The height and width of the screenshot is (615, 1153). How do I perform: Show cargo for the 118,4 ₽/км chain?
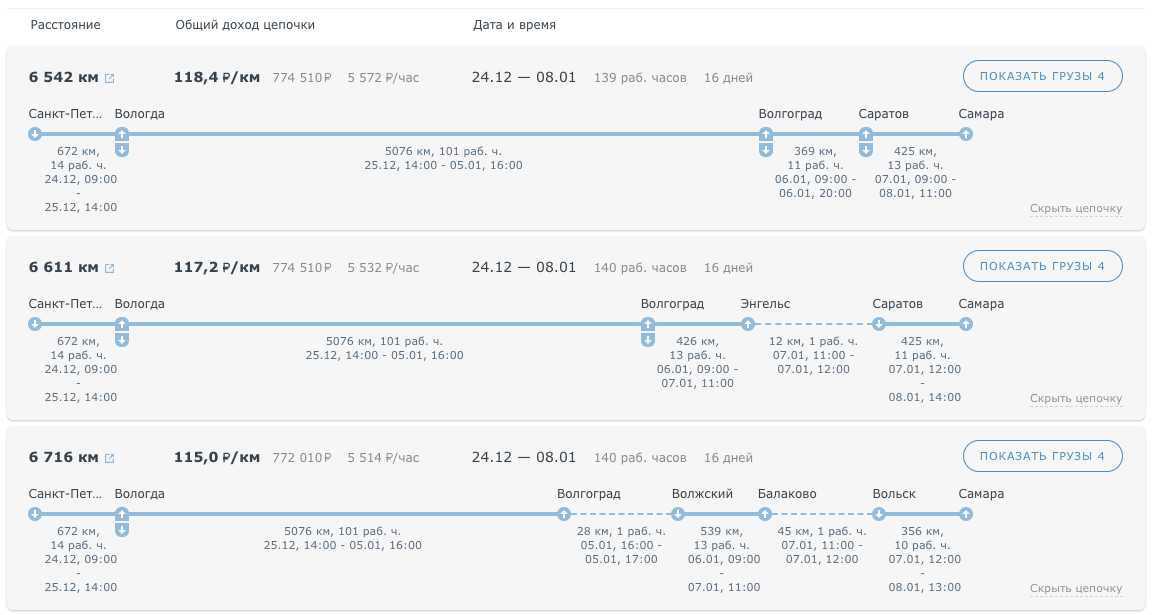point(1042,76)
